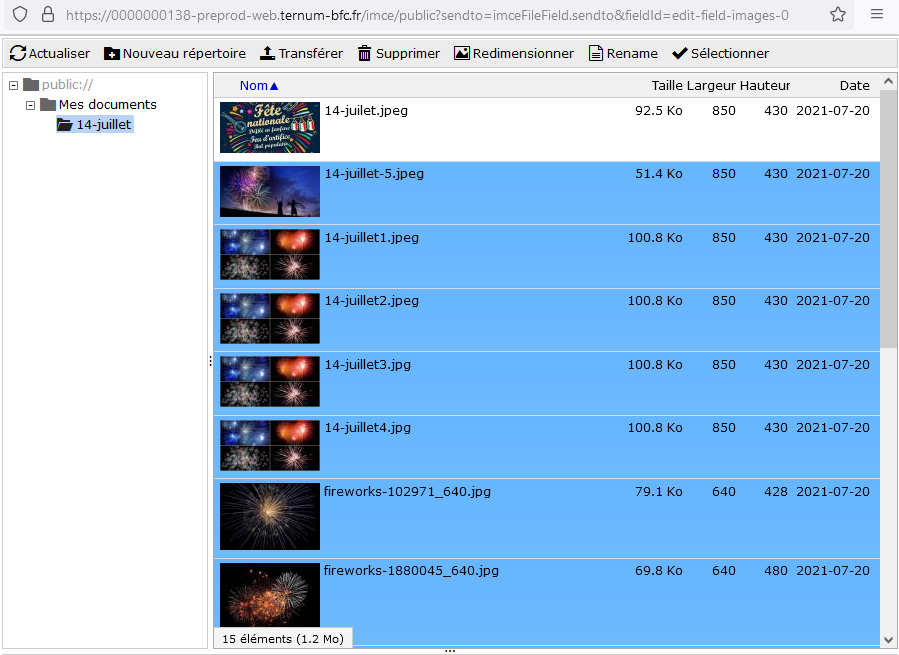Confirm with the Sélectionner checkmark

click(680, 53)
